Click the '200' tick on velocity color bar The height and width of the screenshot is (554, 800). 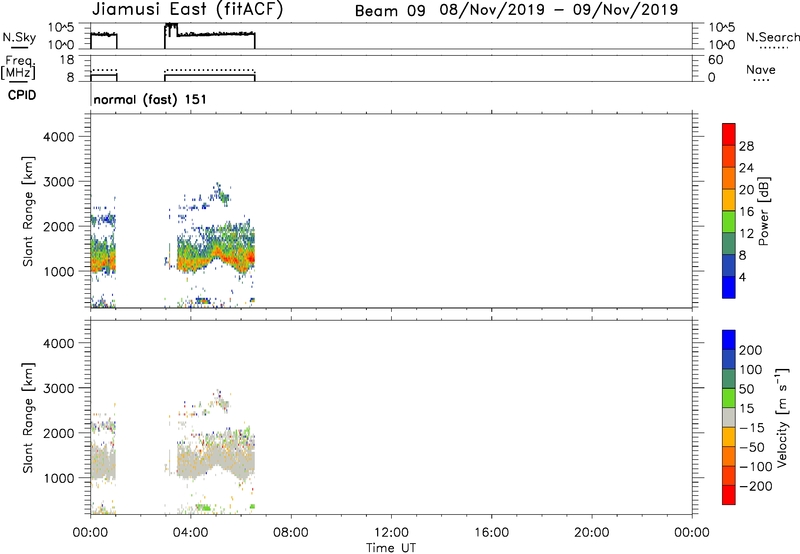(x=751, y=350)
